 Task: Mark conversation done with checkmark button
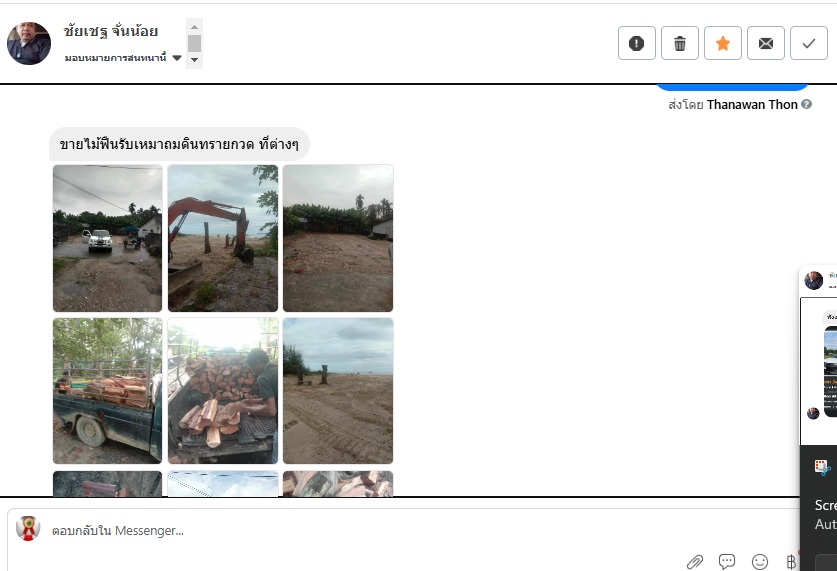pos(809,43)
